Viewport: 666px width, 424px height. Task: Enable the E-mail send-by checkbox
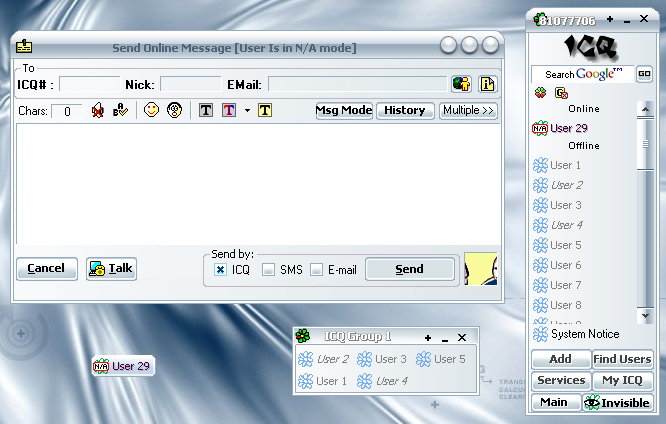pos(316,269)
